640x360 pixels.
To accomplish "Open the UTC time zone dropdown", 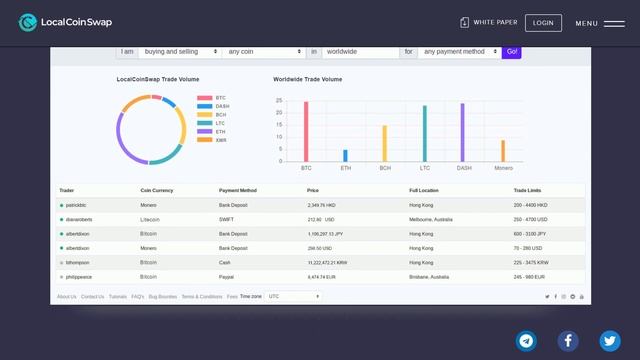I will click(293, 297).
